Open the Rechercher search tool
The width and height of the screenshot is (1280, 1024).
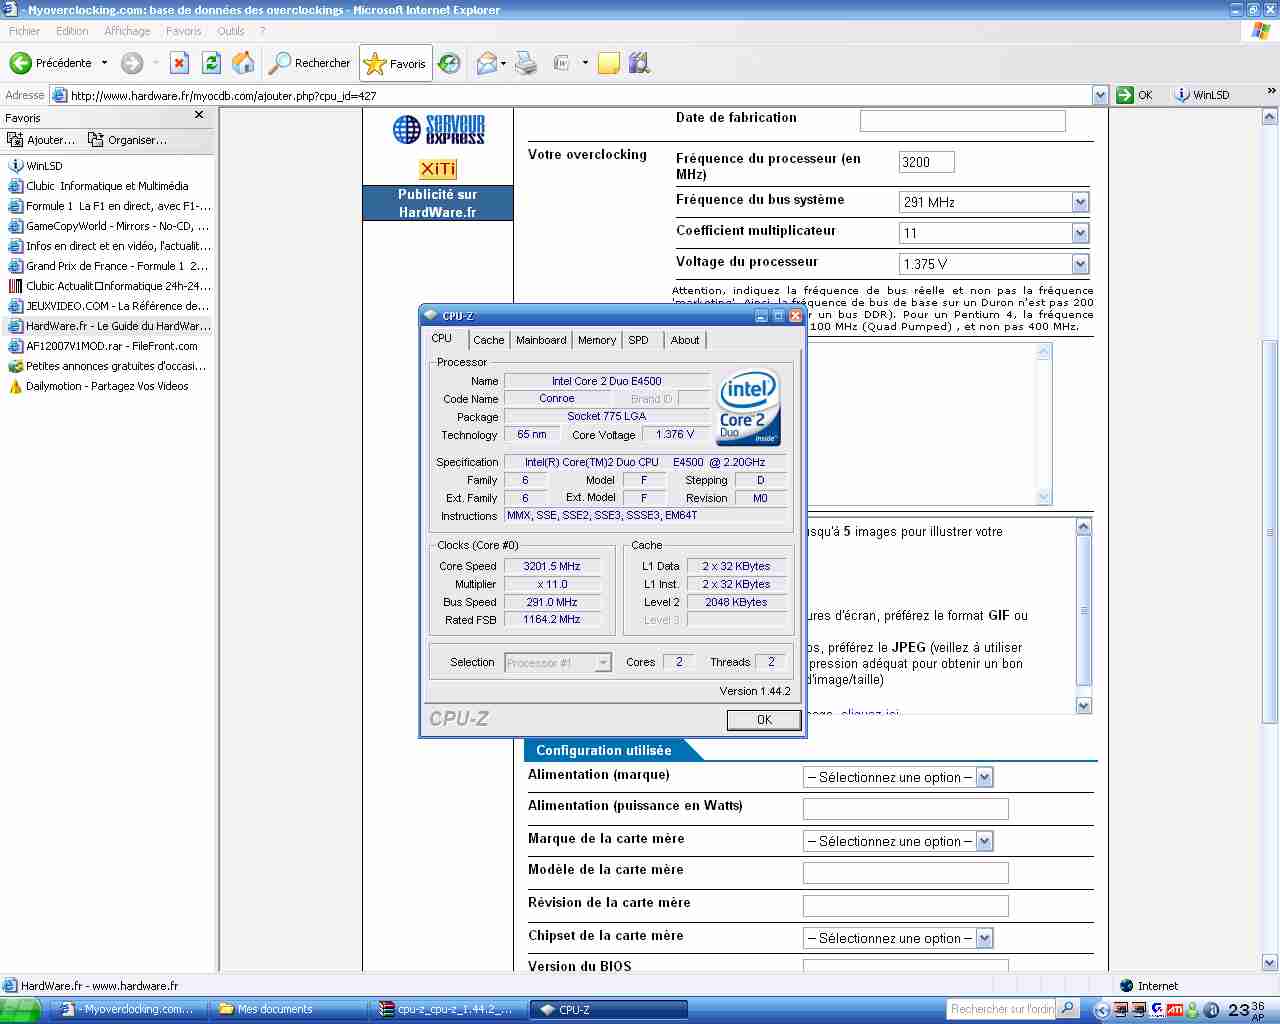(310, 63)
